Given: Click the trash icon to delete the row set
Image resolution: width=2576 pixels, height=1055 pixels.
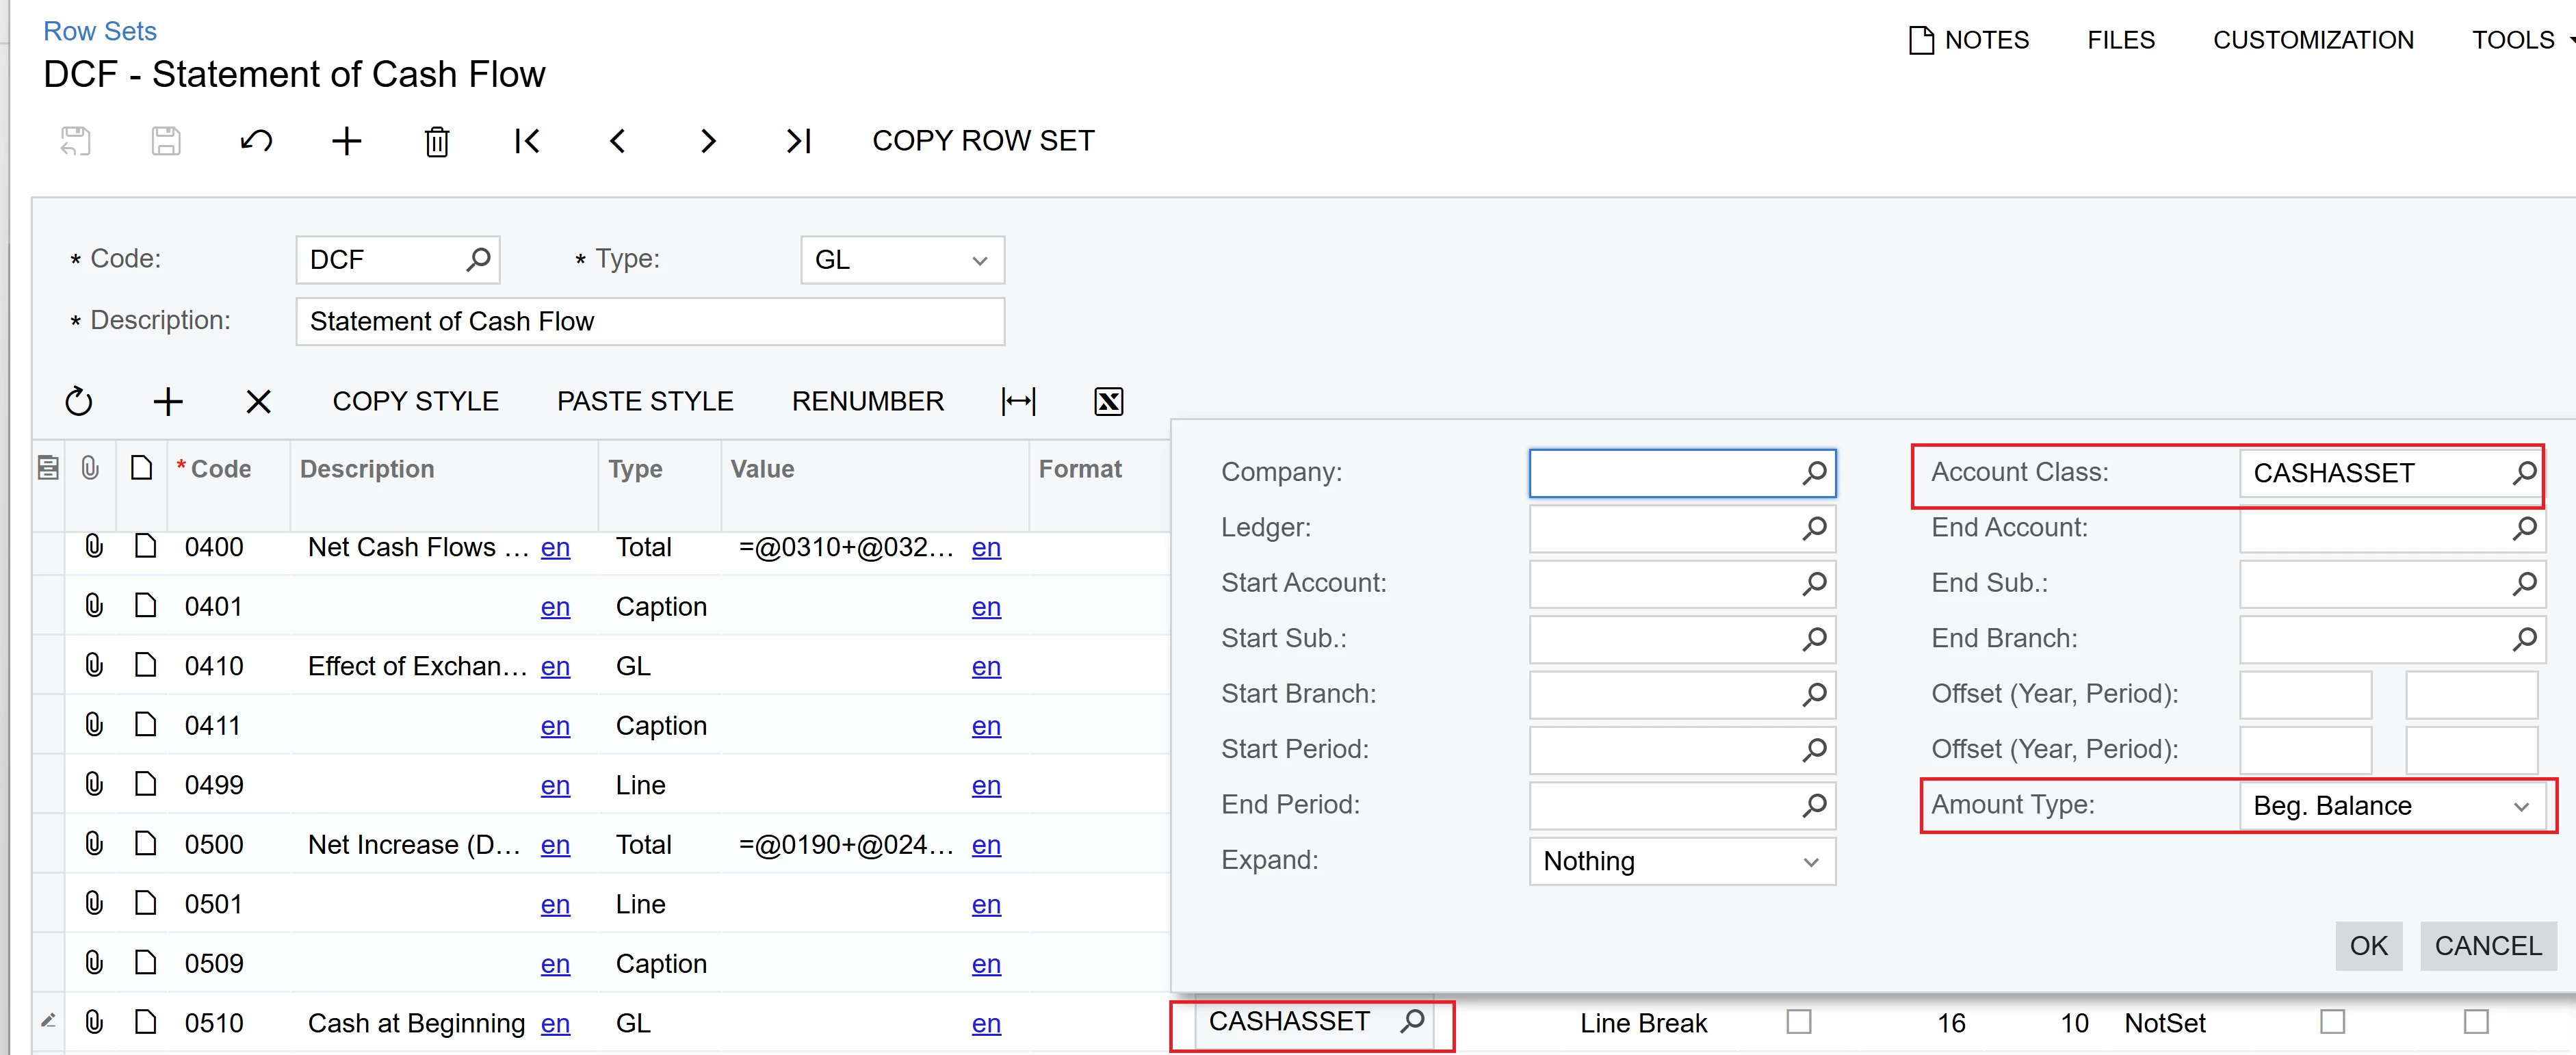Looking at the screenshot, I should (x=437, y=141).
